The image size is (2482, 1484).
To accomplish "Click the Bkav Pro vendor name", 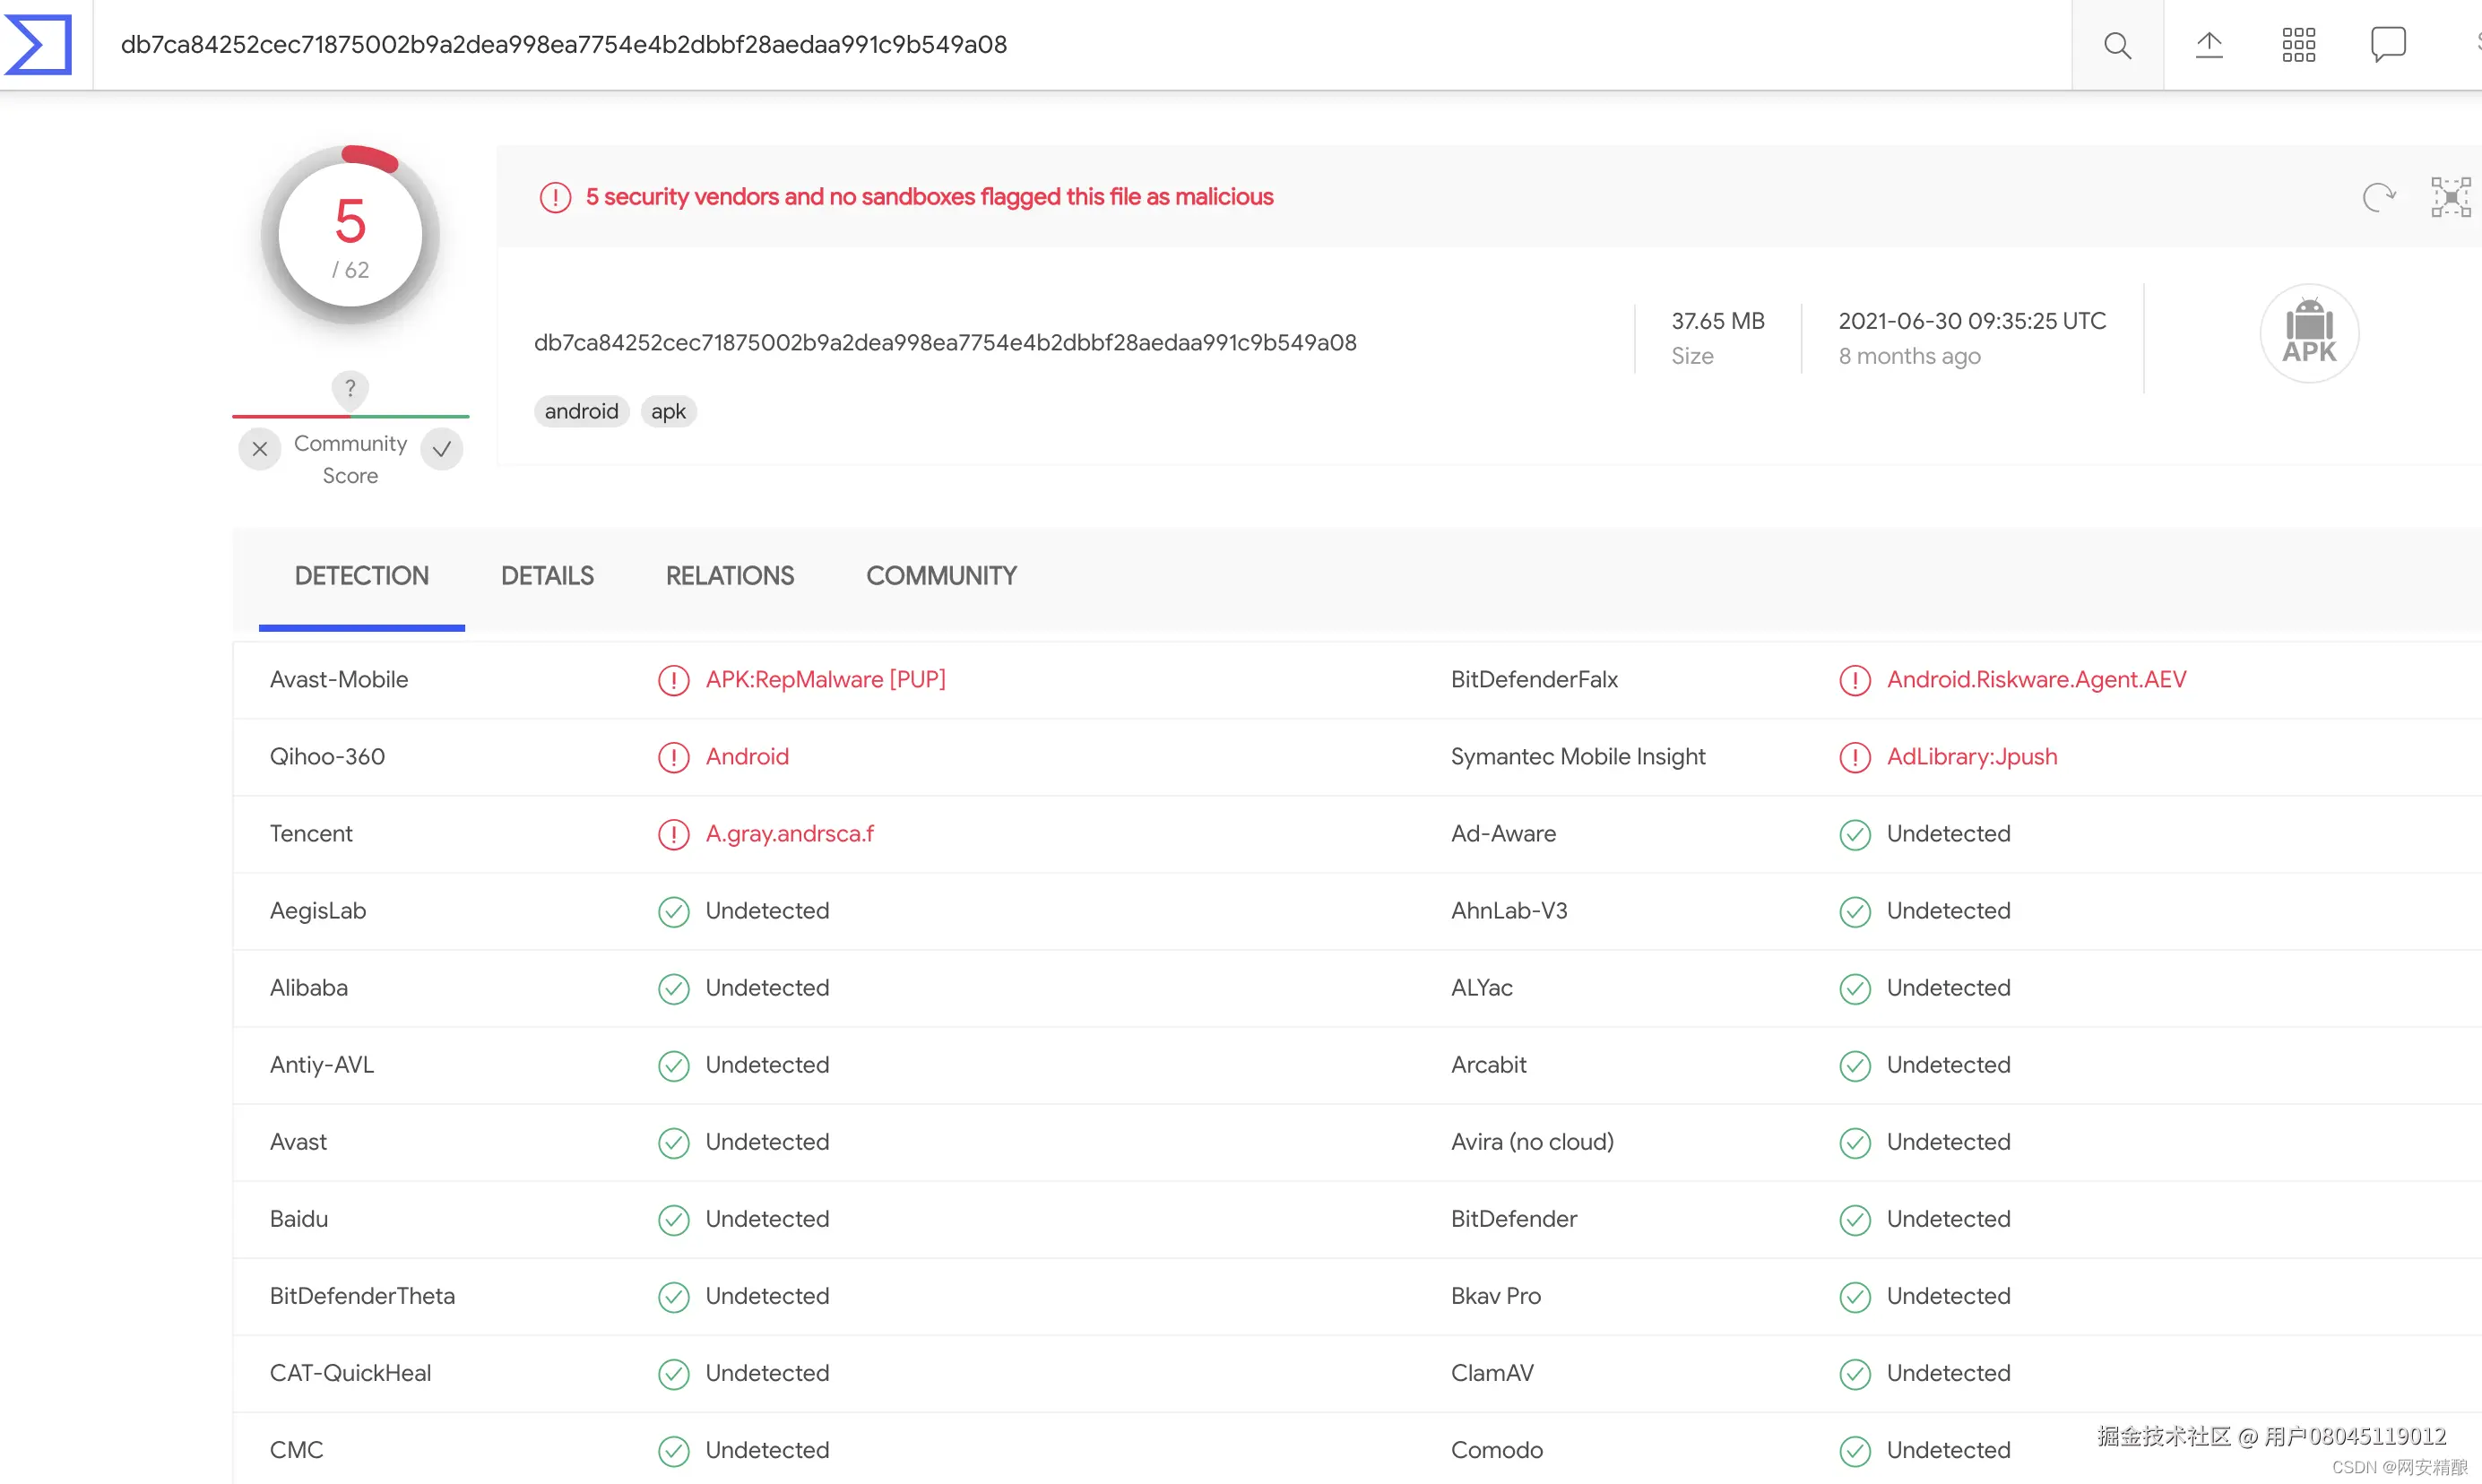I will pyautogui.click(x=1495, y=1296).
